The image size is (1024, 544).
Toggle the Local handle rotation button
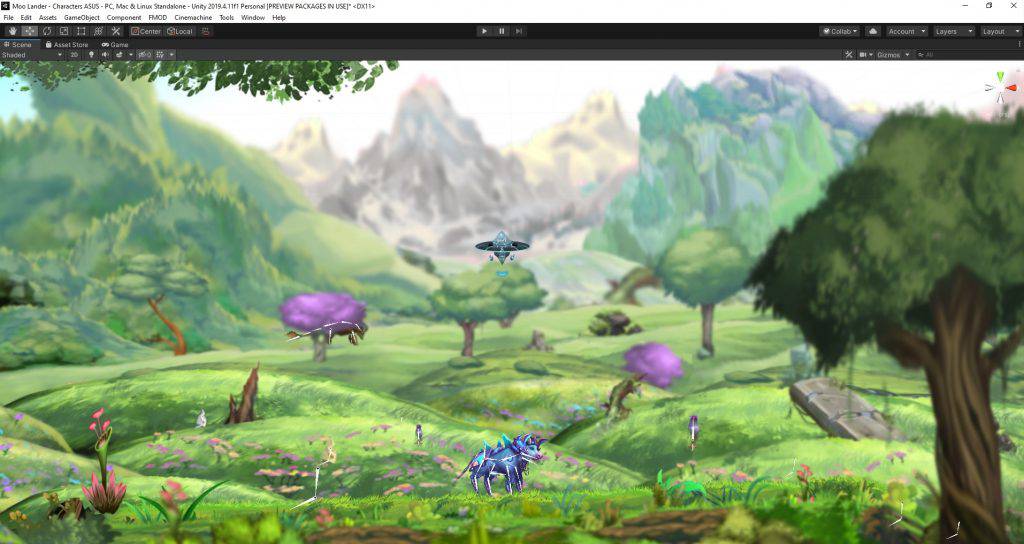pos(180,31)
